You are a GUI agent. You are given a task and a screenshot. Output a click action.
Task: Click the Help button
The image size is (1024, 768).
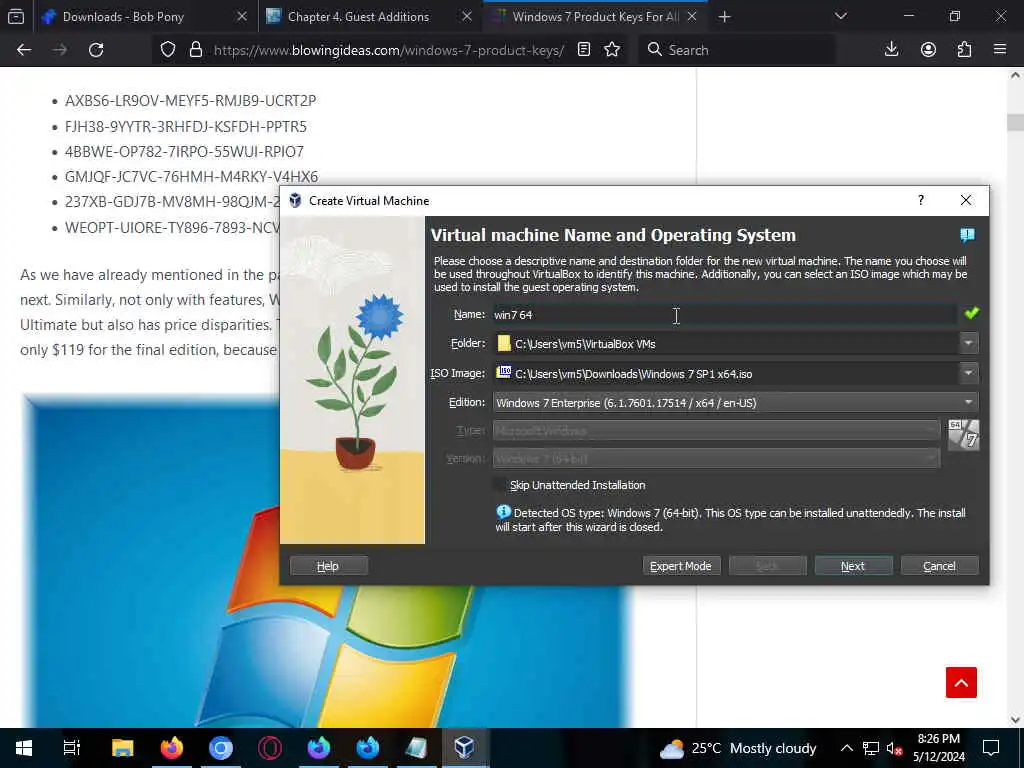click(x=328, y=566)
